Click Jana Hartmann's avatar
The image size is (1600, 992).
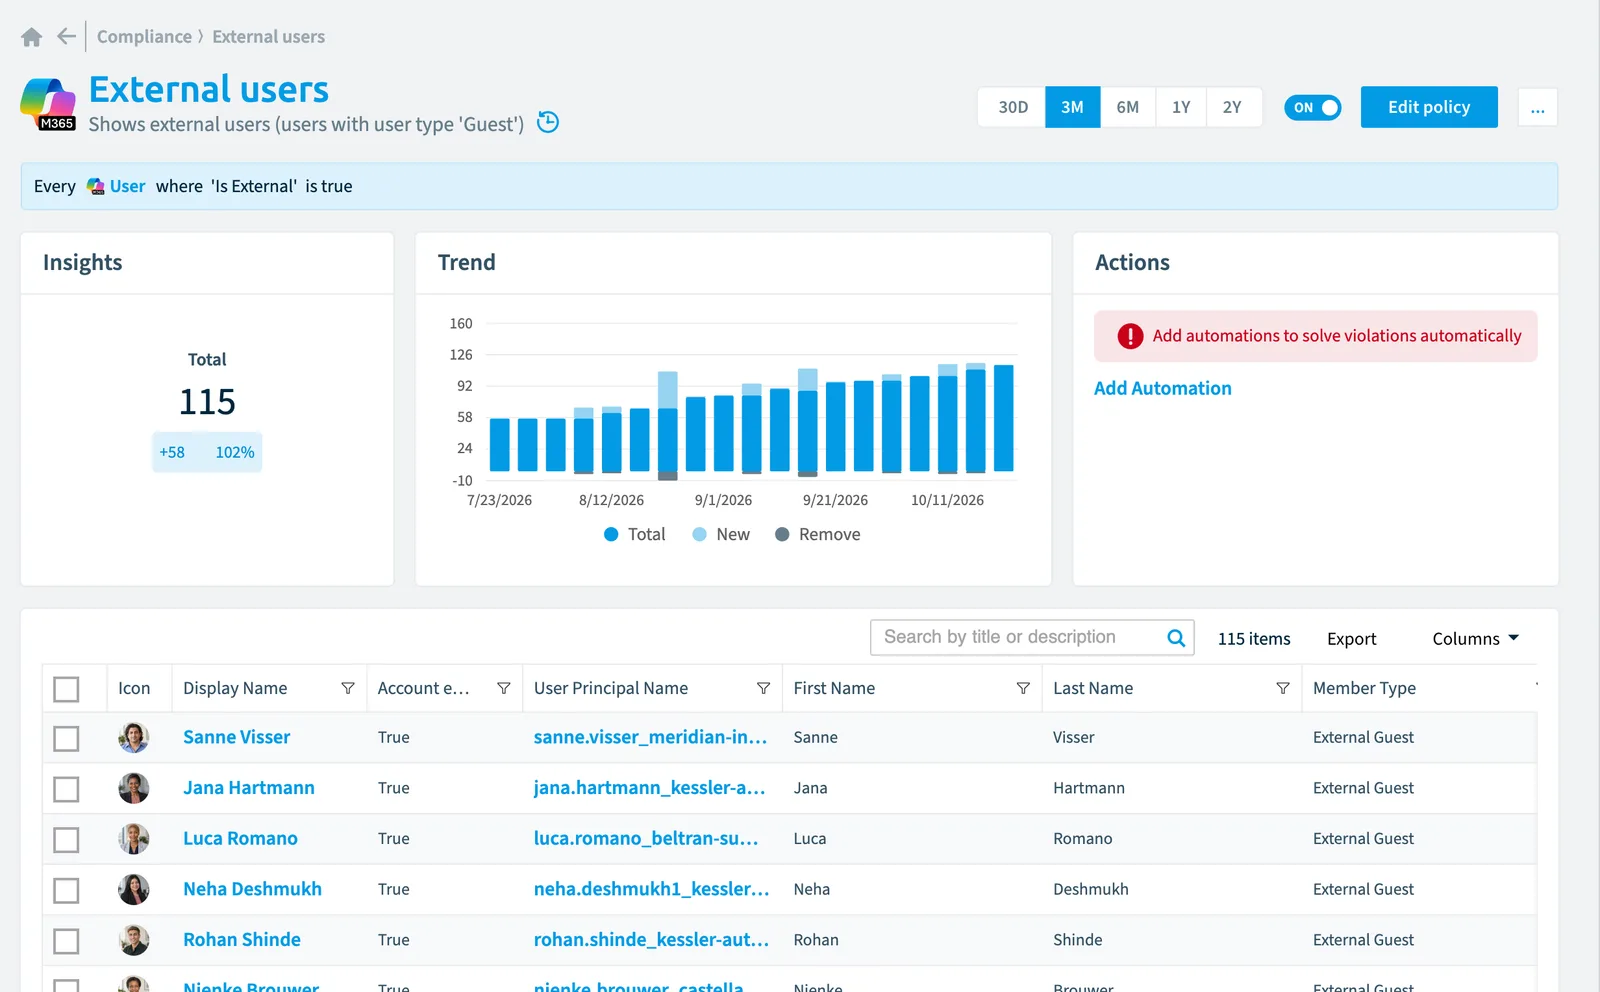(134, 788)
